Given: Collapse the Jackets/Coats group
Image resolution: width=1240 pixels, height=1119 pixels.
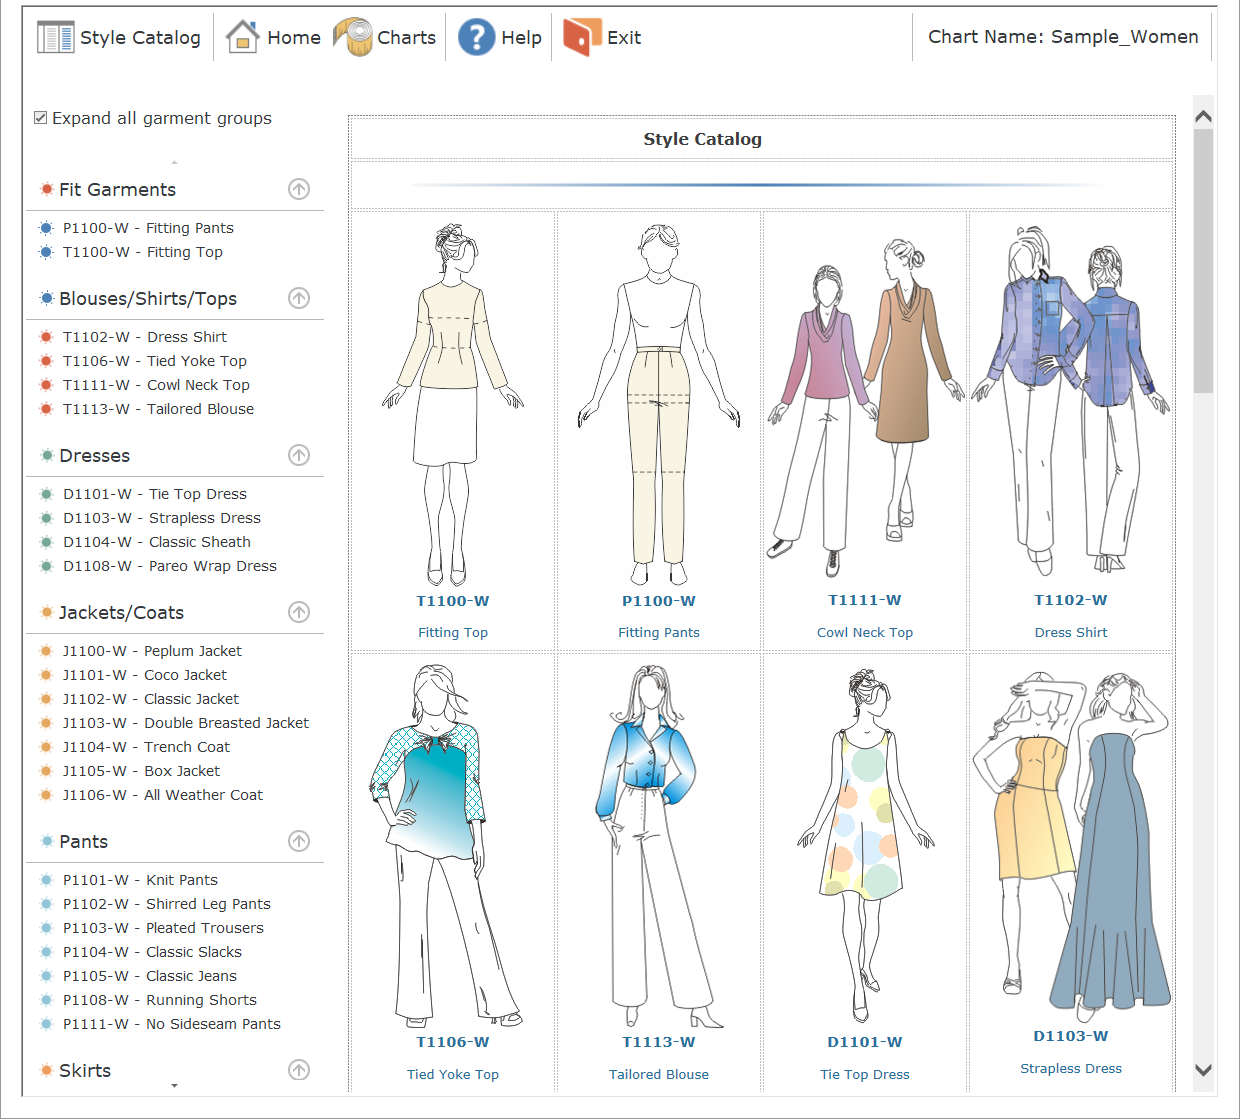Looking at the screenshot, I should click(x=299, y=612).
